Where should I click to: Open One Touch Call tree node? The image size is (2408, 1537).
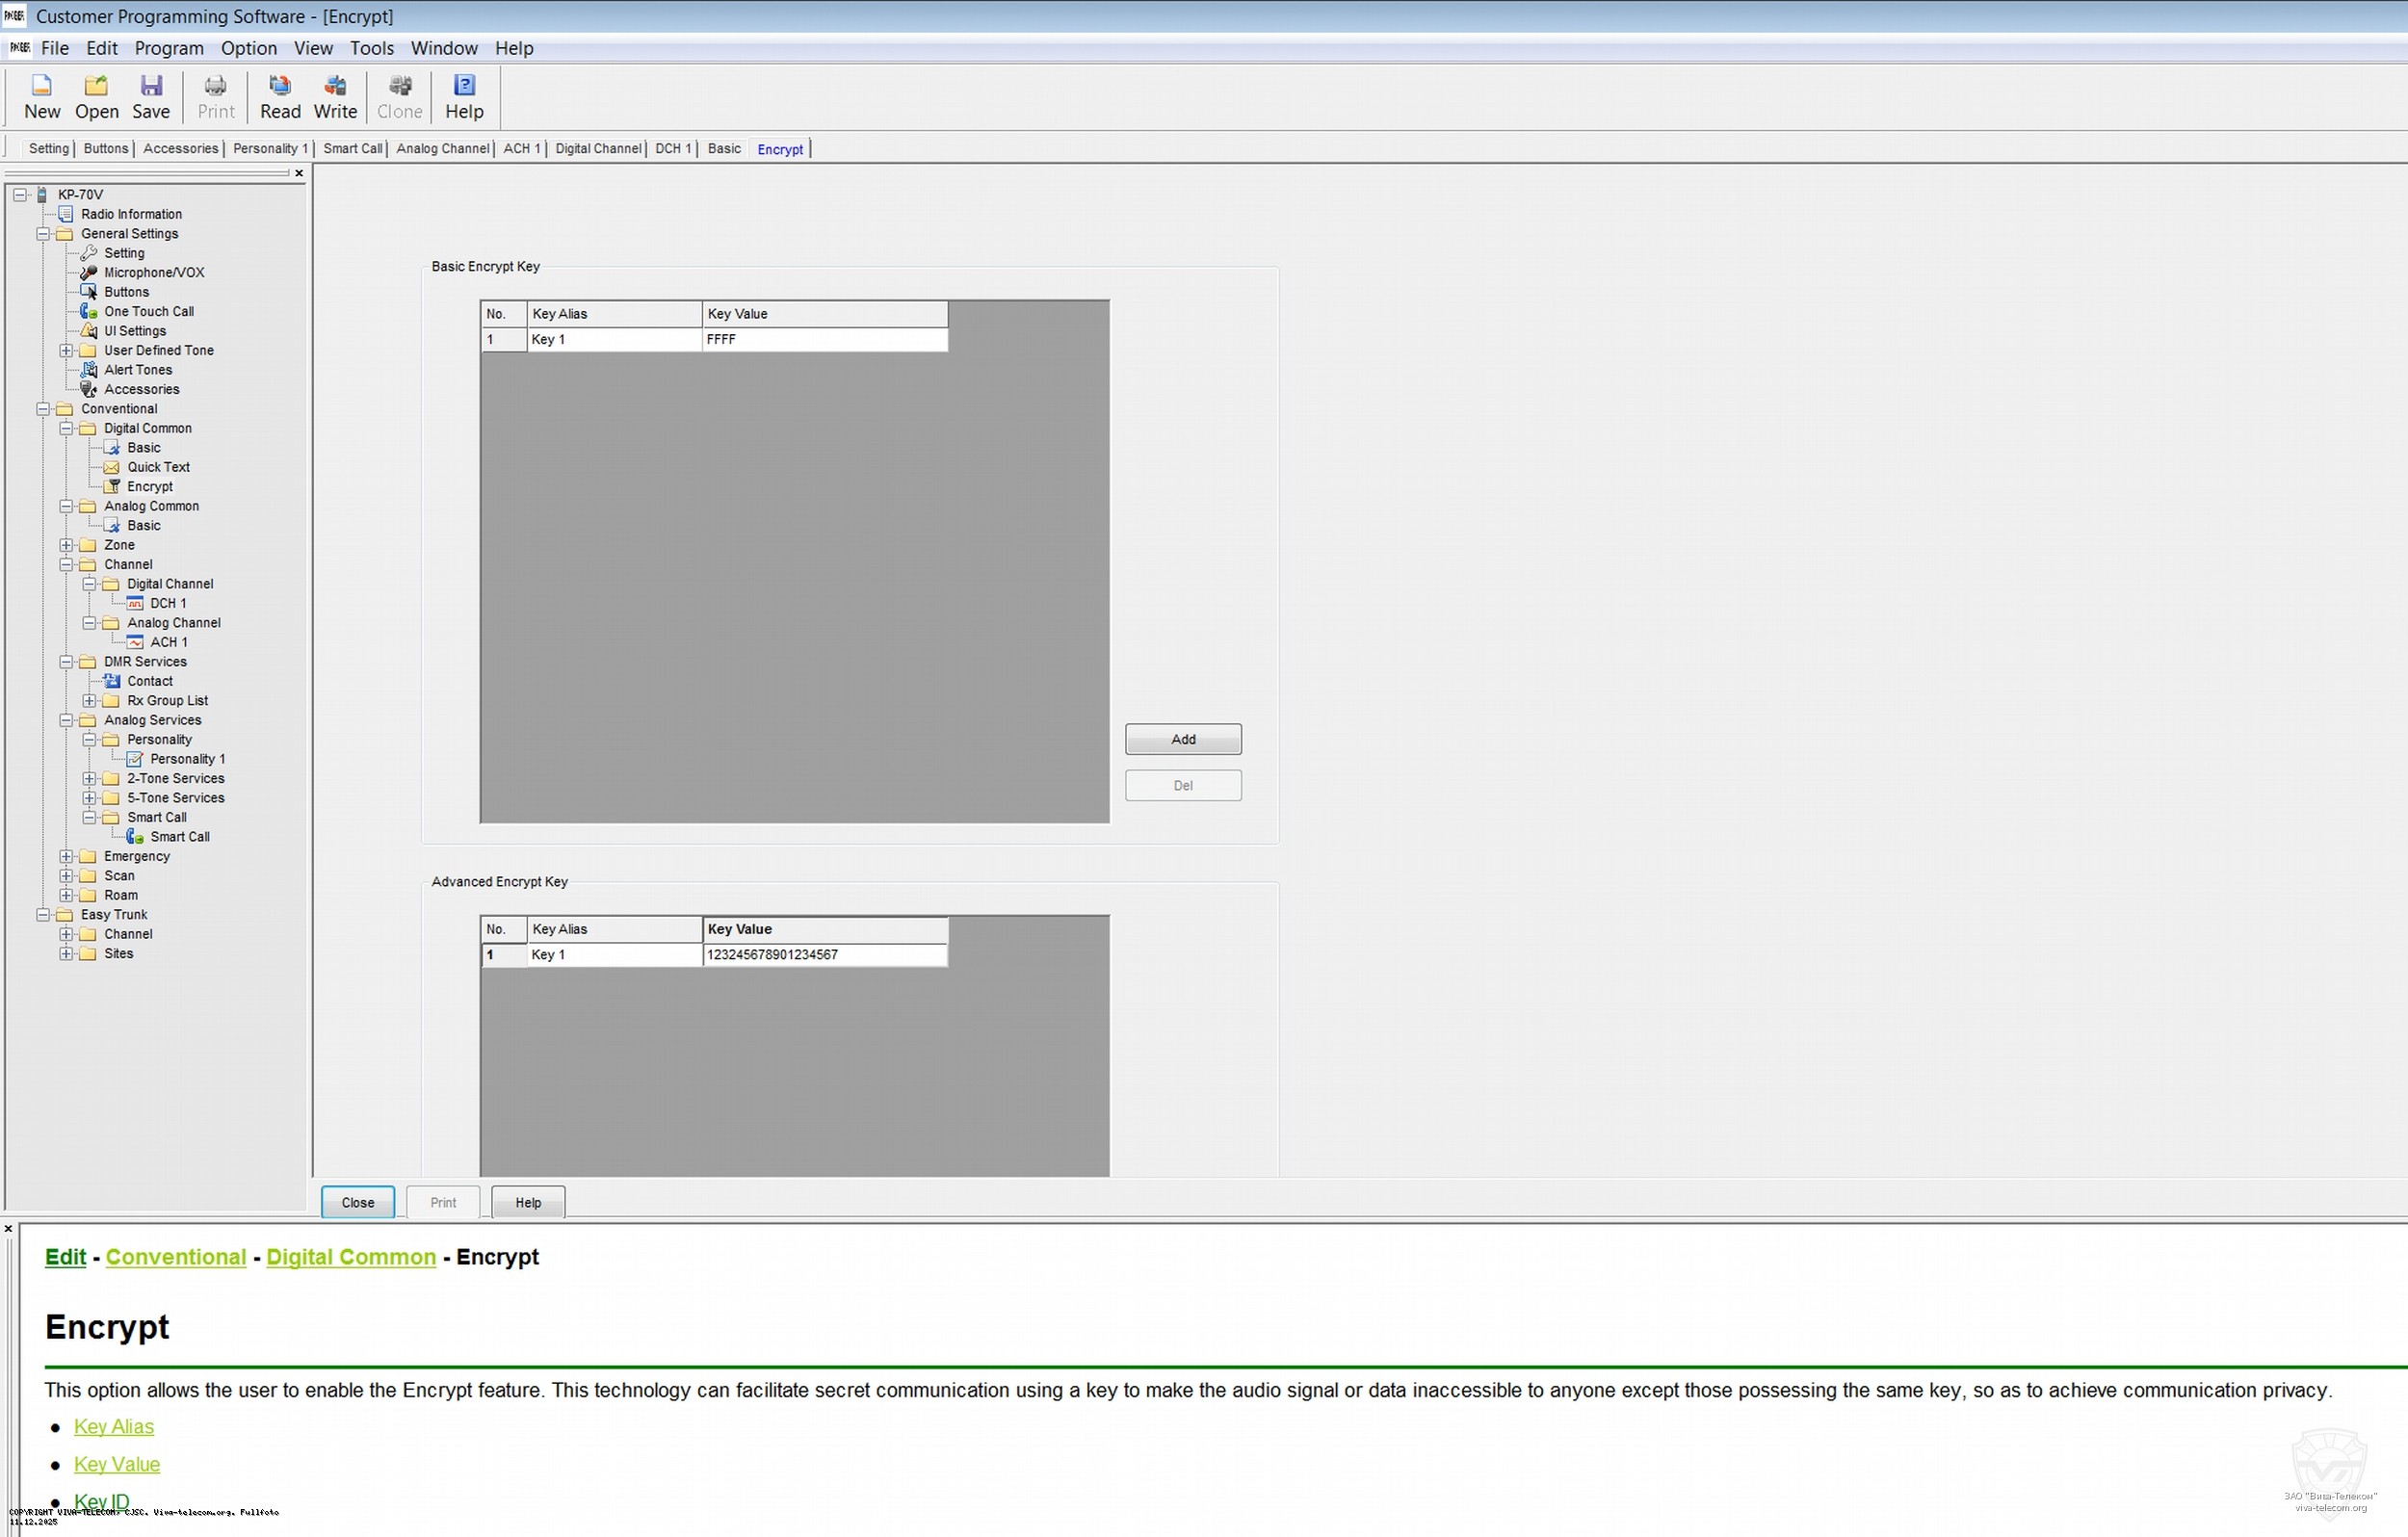click(x=148, y=311)
